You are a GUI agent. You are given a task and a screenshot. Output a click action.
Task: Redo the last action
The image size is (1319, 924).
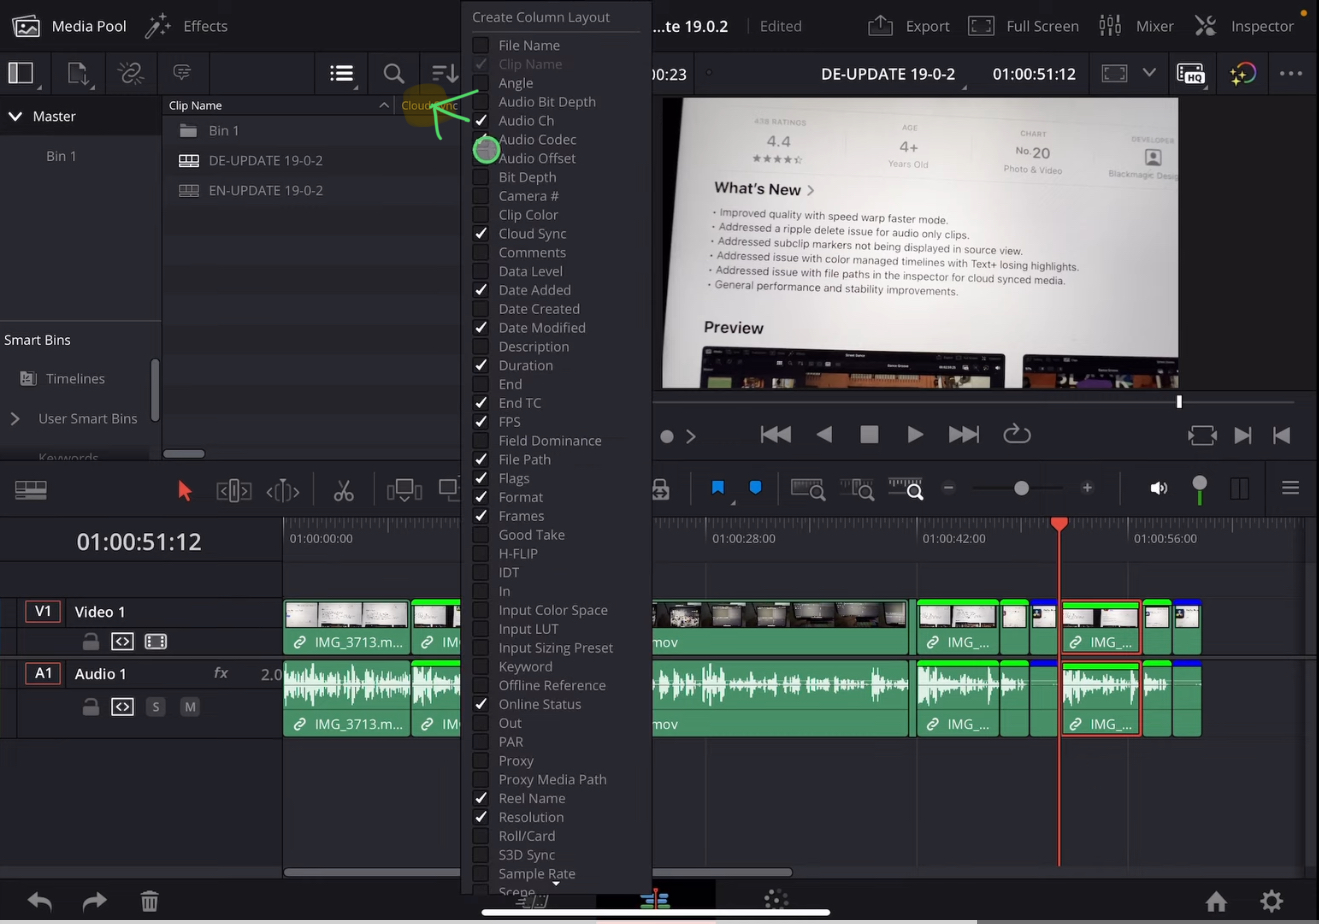pos(94,901)
